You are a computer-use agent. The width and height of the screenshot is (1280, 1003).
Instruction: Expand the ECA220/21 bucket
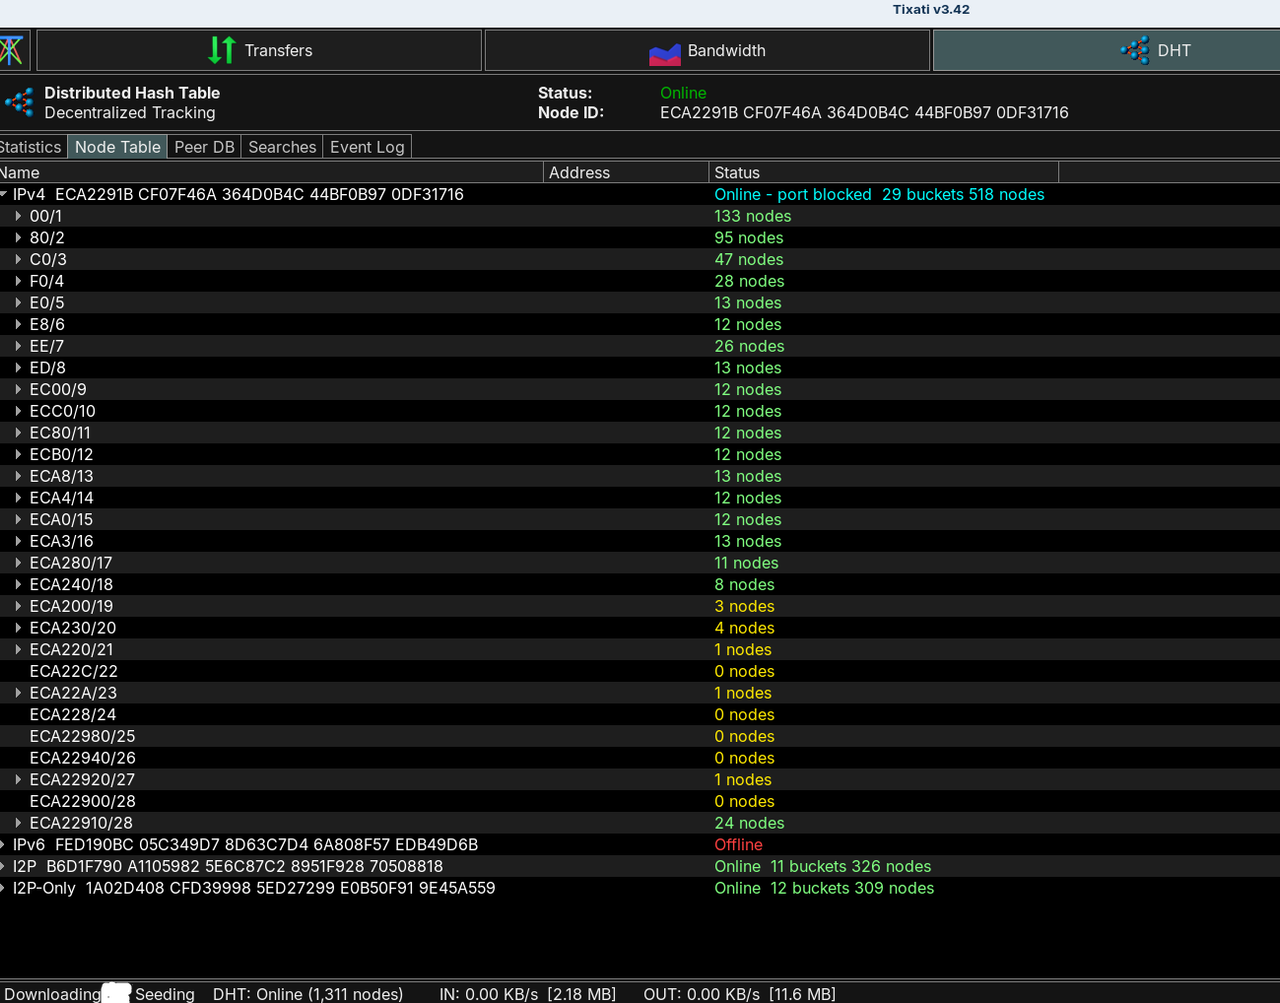pos(18,649)
